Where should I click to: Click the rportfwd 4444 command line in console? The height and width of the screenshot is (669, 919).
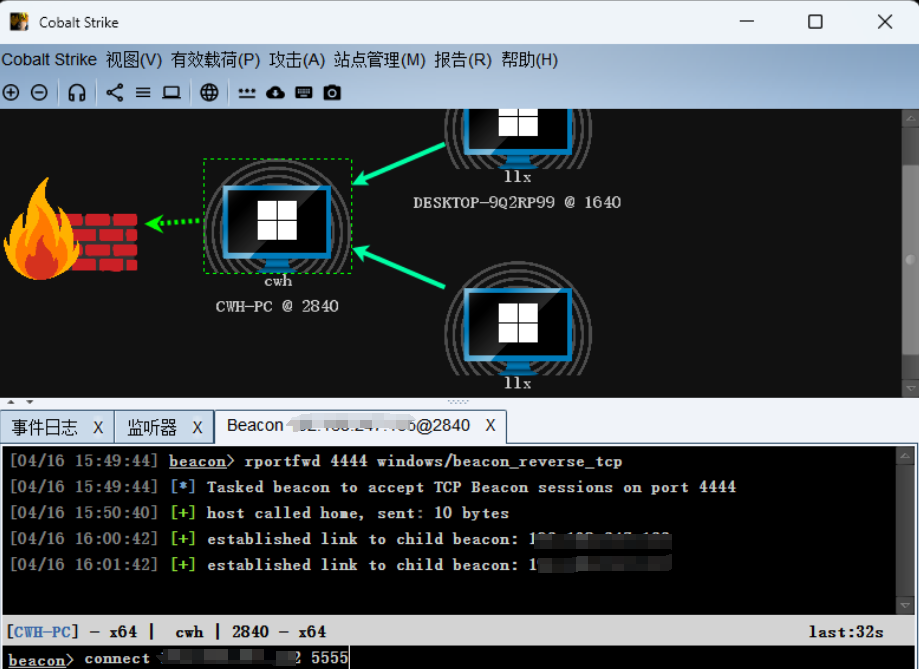[x=316, y=461]
